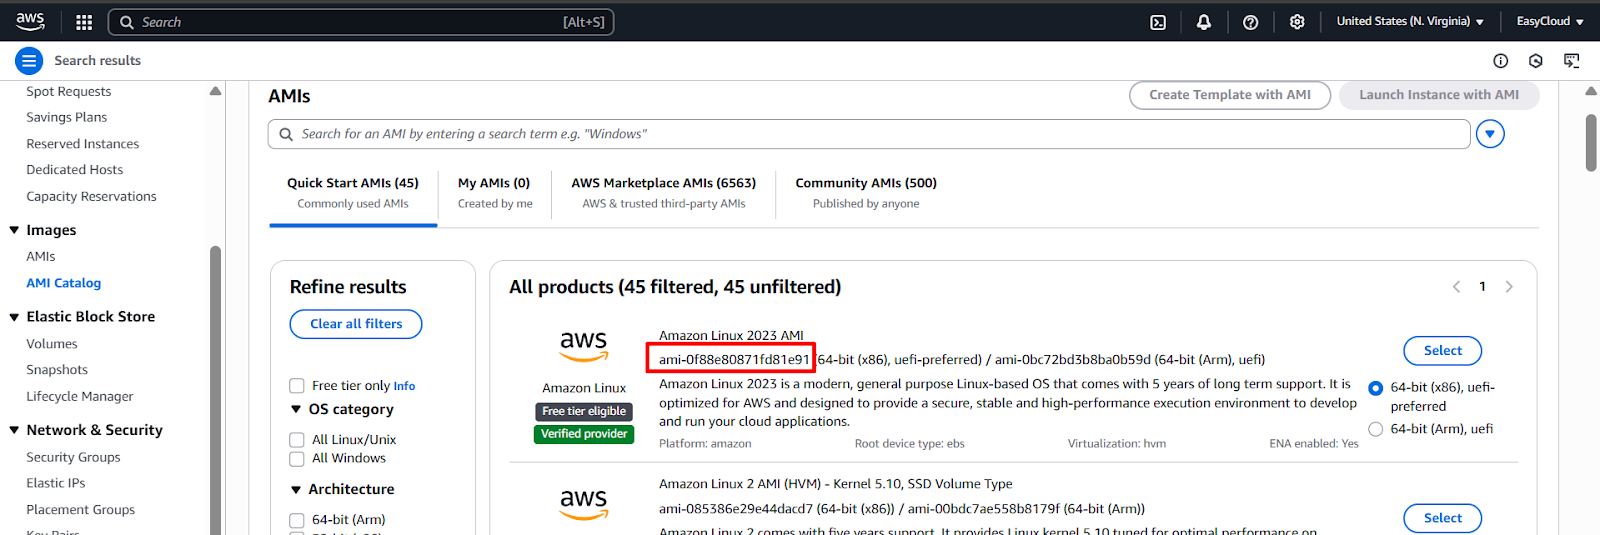Open Reserved Instances in sidebar
The height and width of the screenshot is (535, 1600).
tap(83, 144)
